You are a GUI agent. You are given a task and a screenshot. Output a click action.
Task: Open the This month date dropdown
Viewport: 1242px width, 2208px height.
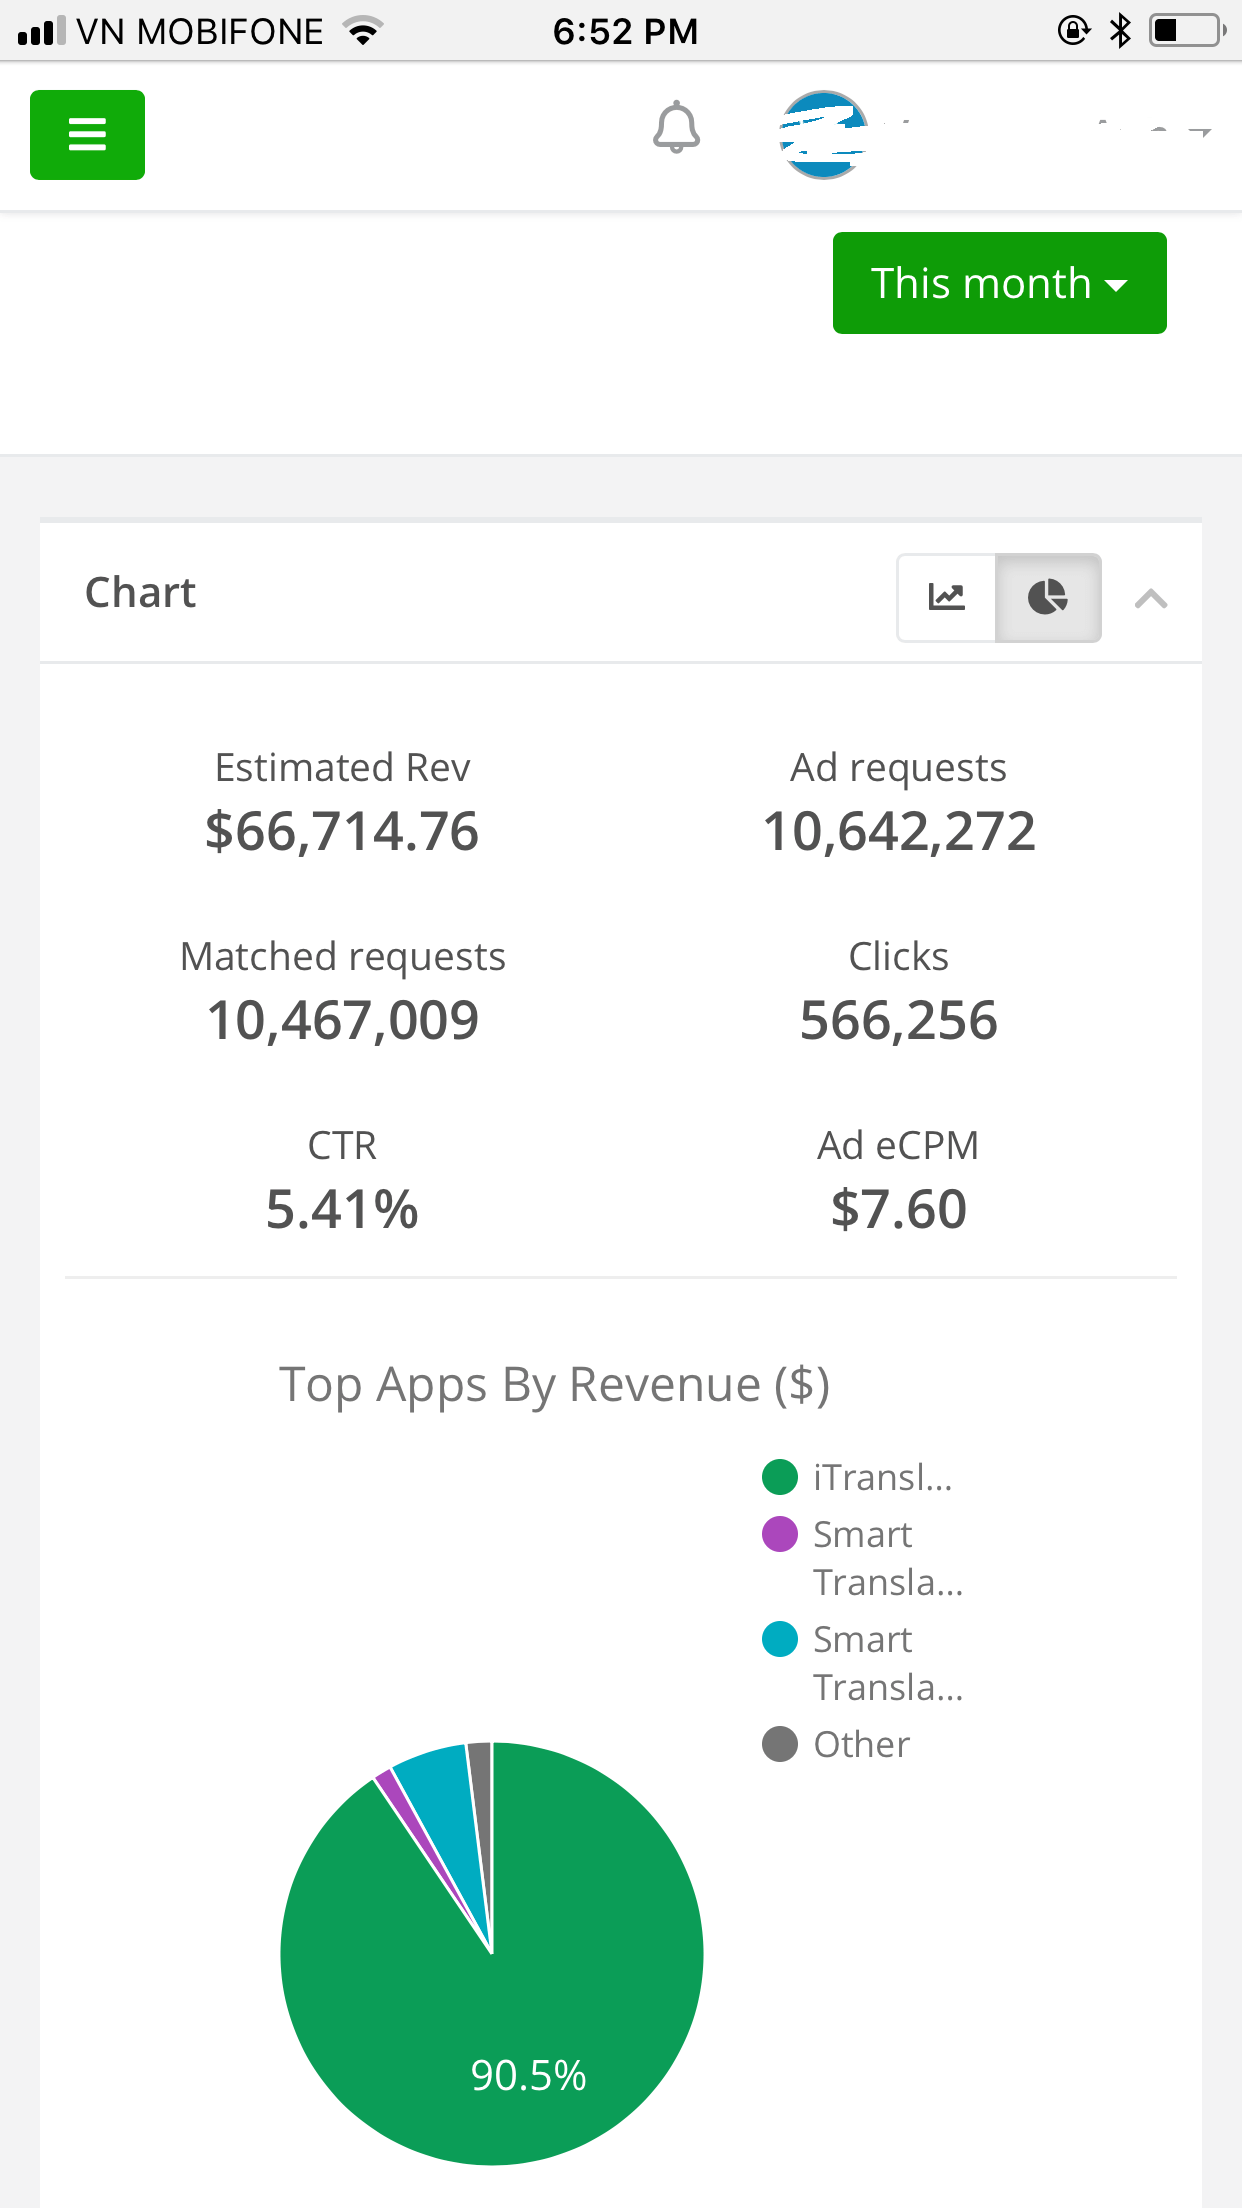pos(999,283)
